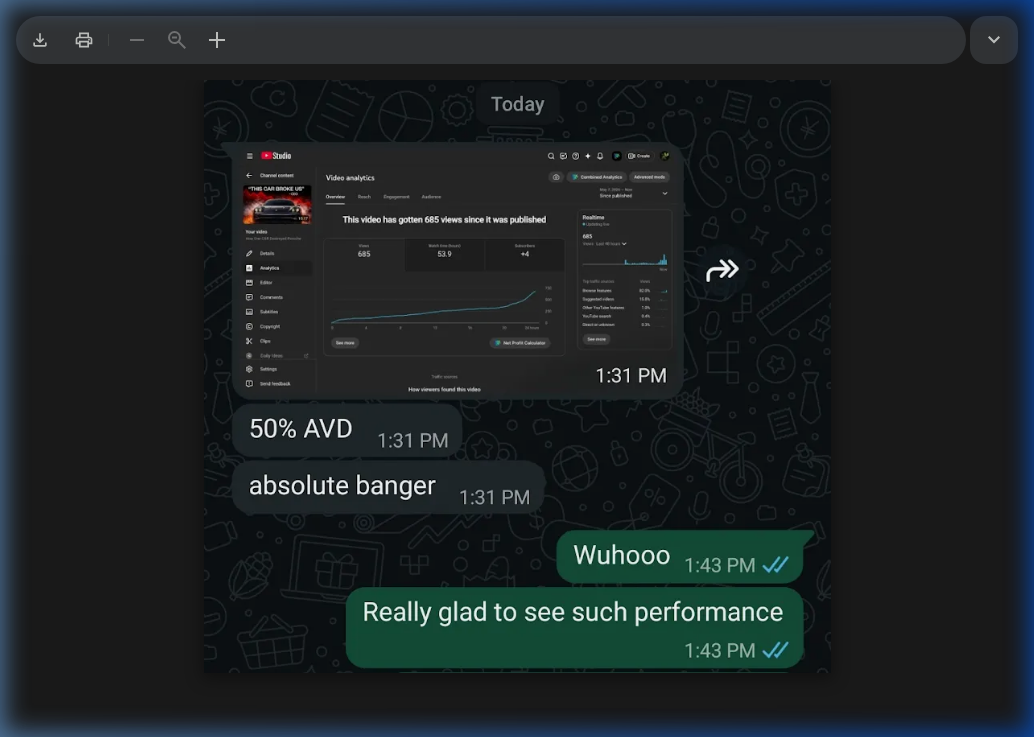Expand the chevron-down menu button
Screen dimensions: 1034x737
click(994, 40)
